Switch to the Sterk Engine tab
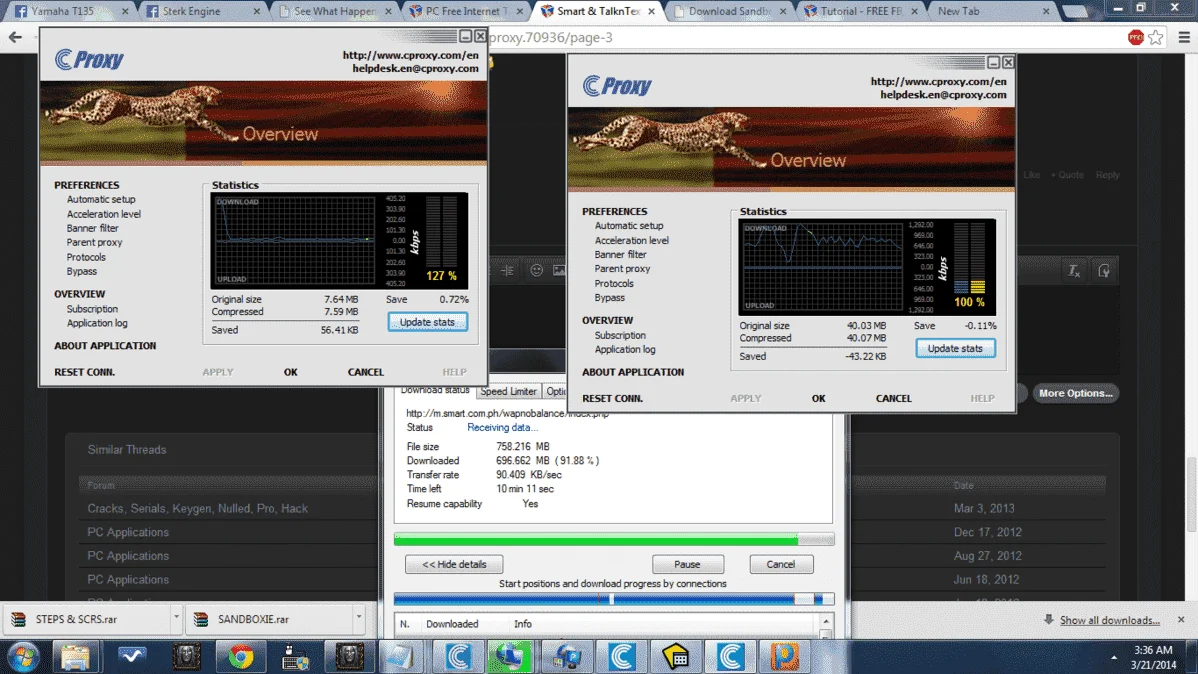The image size is (1198, 674). pos(203,11)
